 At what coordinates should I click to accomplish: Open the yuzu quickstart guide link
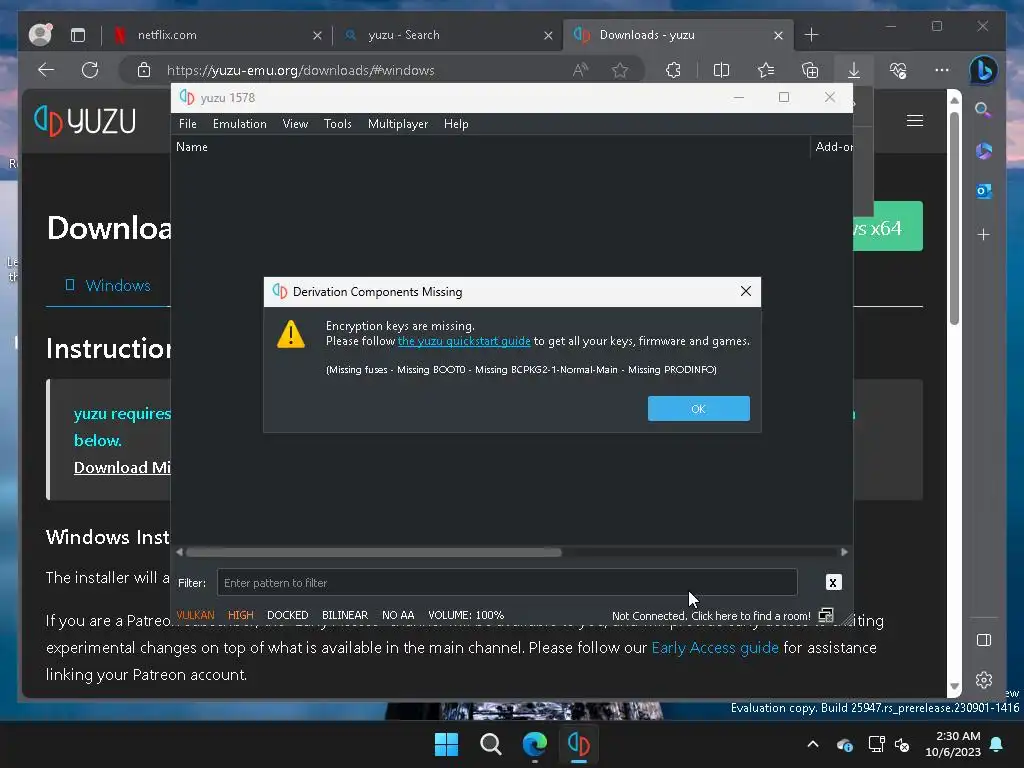(x=464, y=341)
